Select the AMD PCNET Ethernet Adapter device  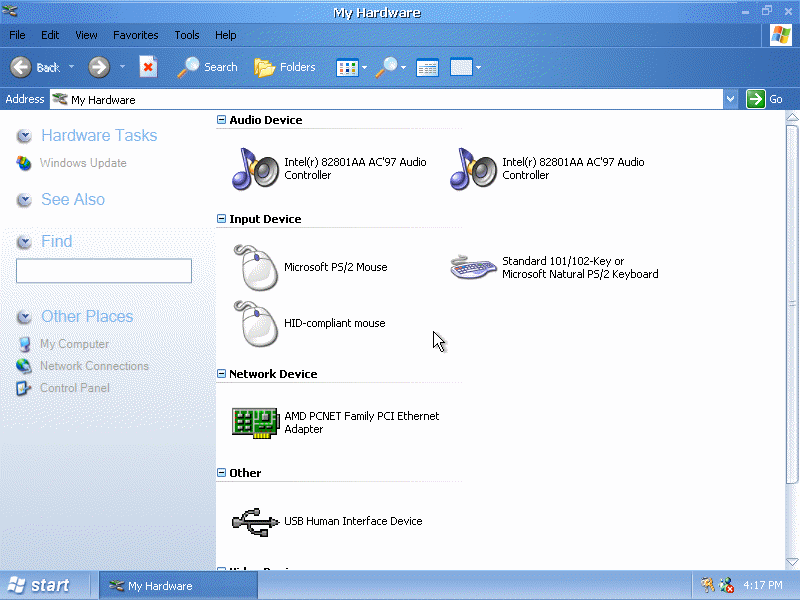tap(335, 422)
